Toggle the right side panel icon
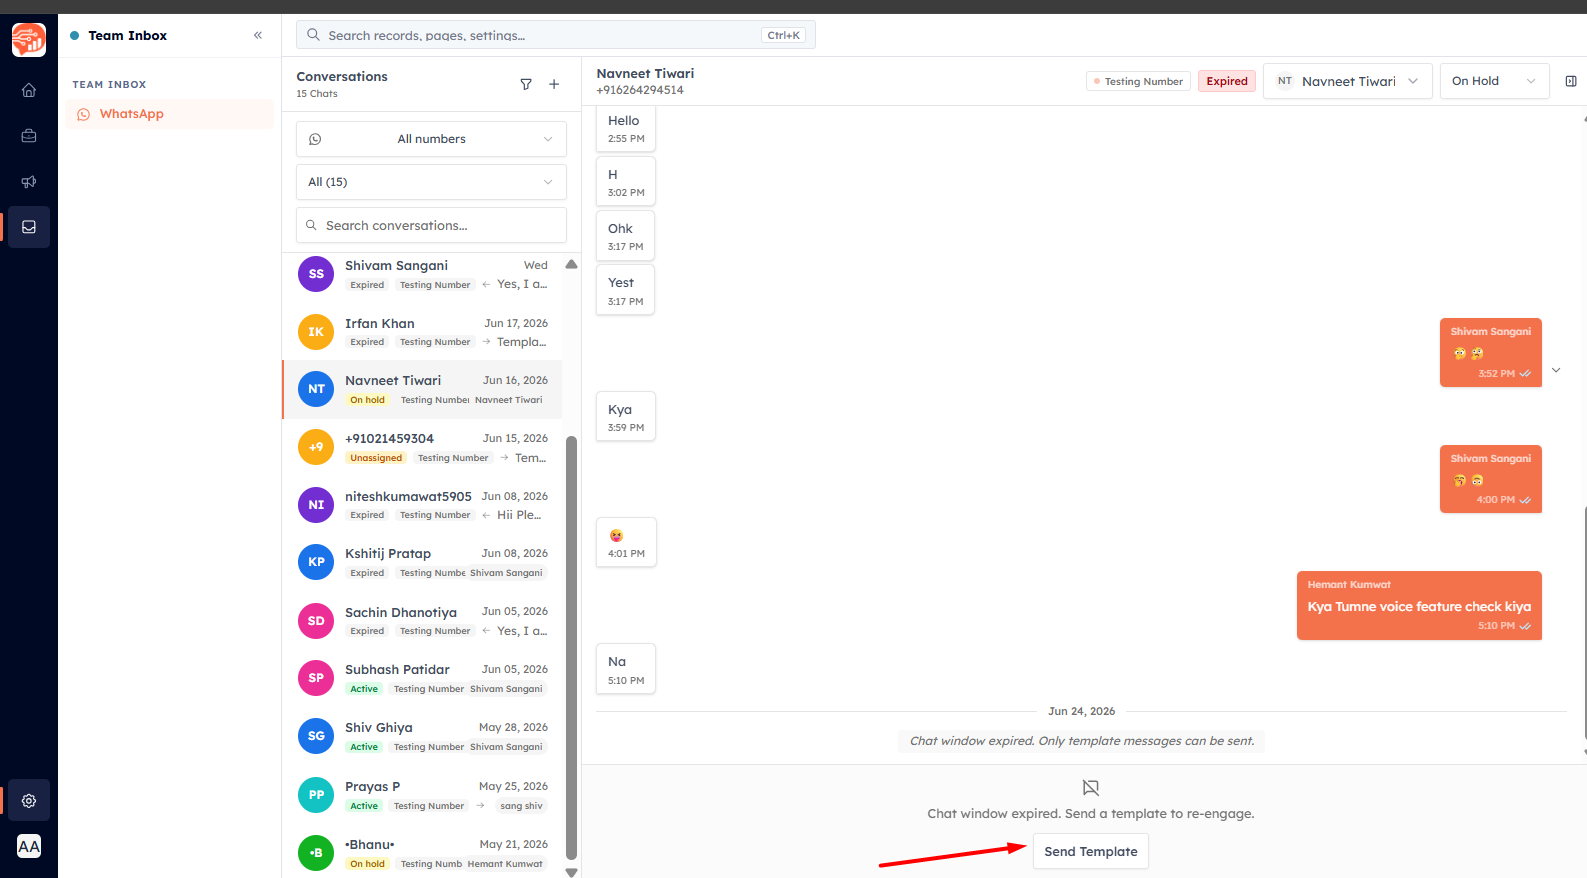The image size is (1587, 878). pyautogui.click(x=1571, y=81)
